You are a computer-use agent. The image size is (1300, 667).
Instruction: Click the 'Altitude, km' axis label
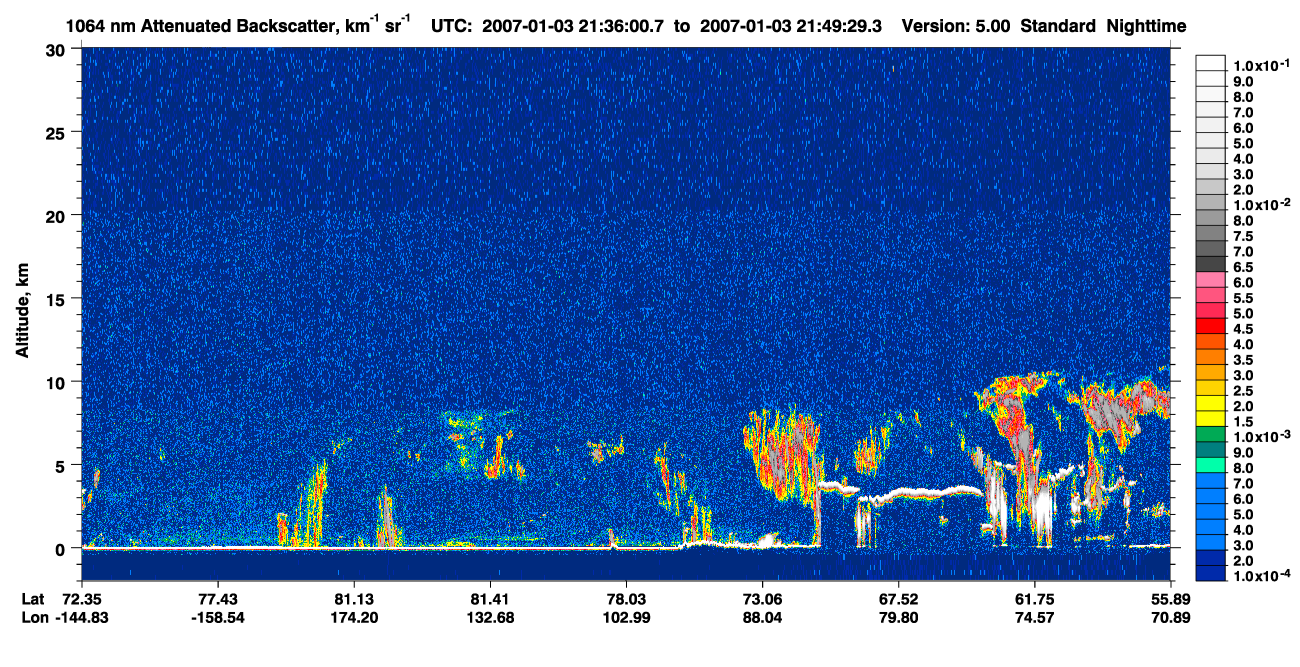coord(23,310)
